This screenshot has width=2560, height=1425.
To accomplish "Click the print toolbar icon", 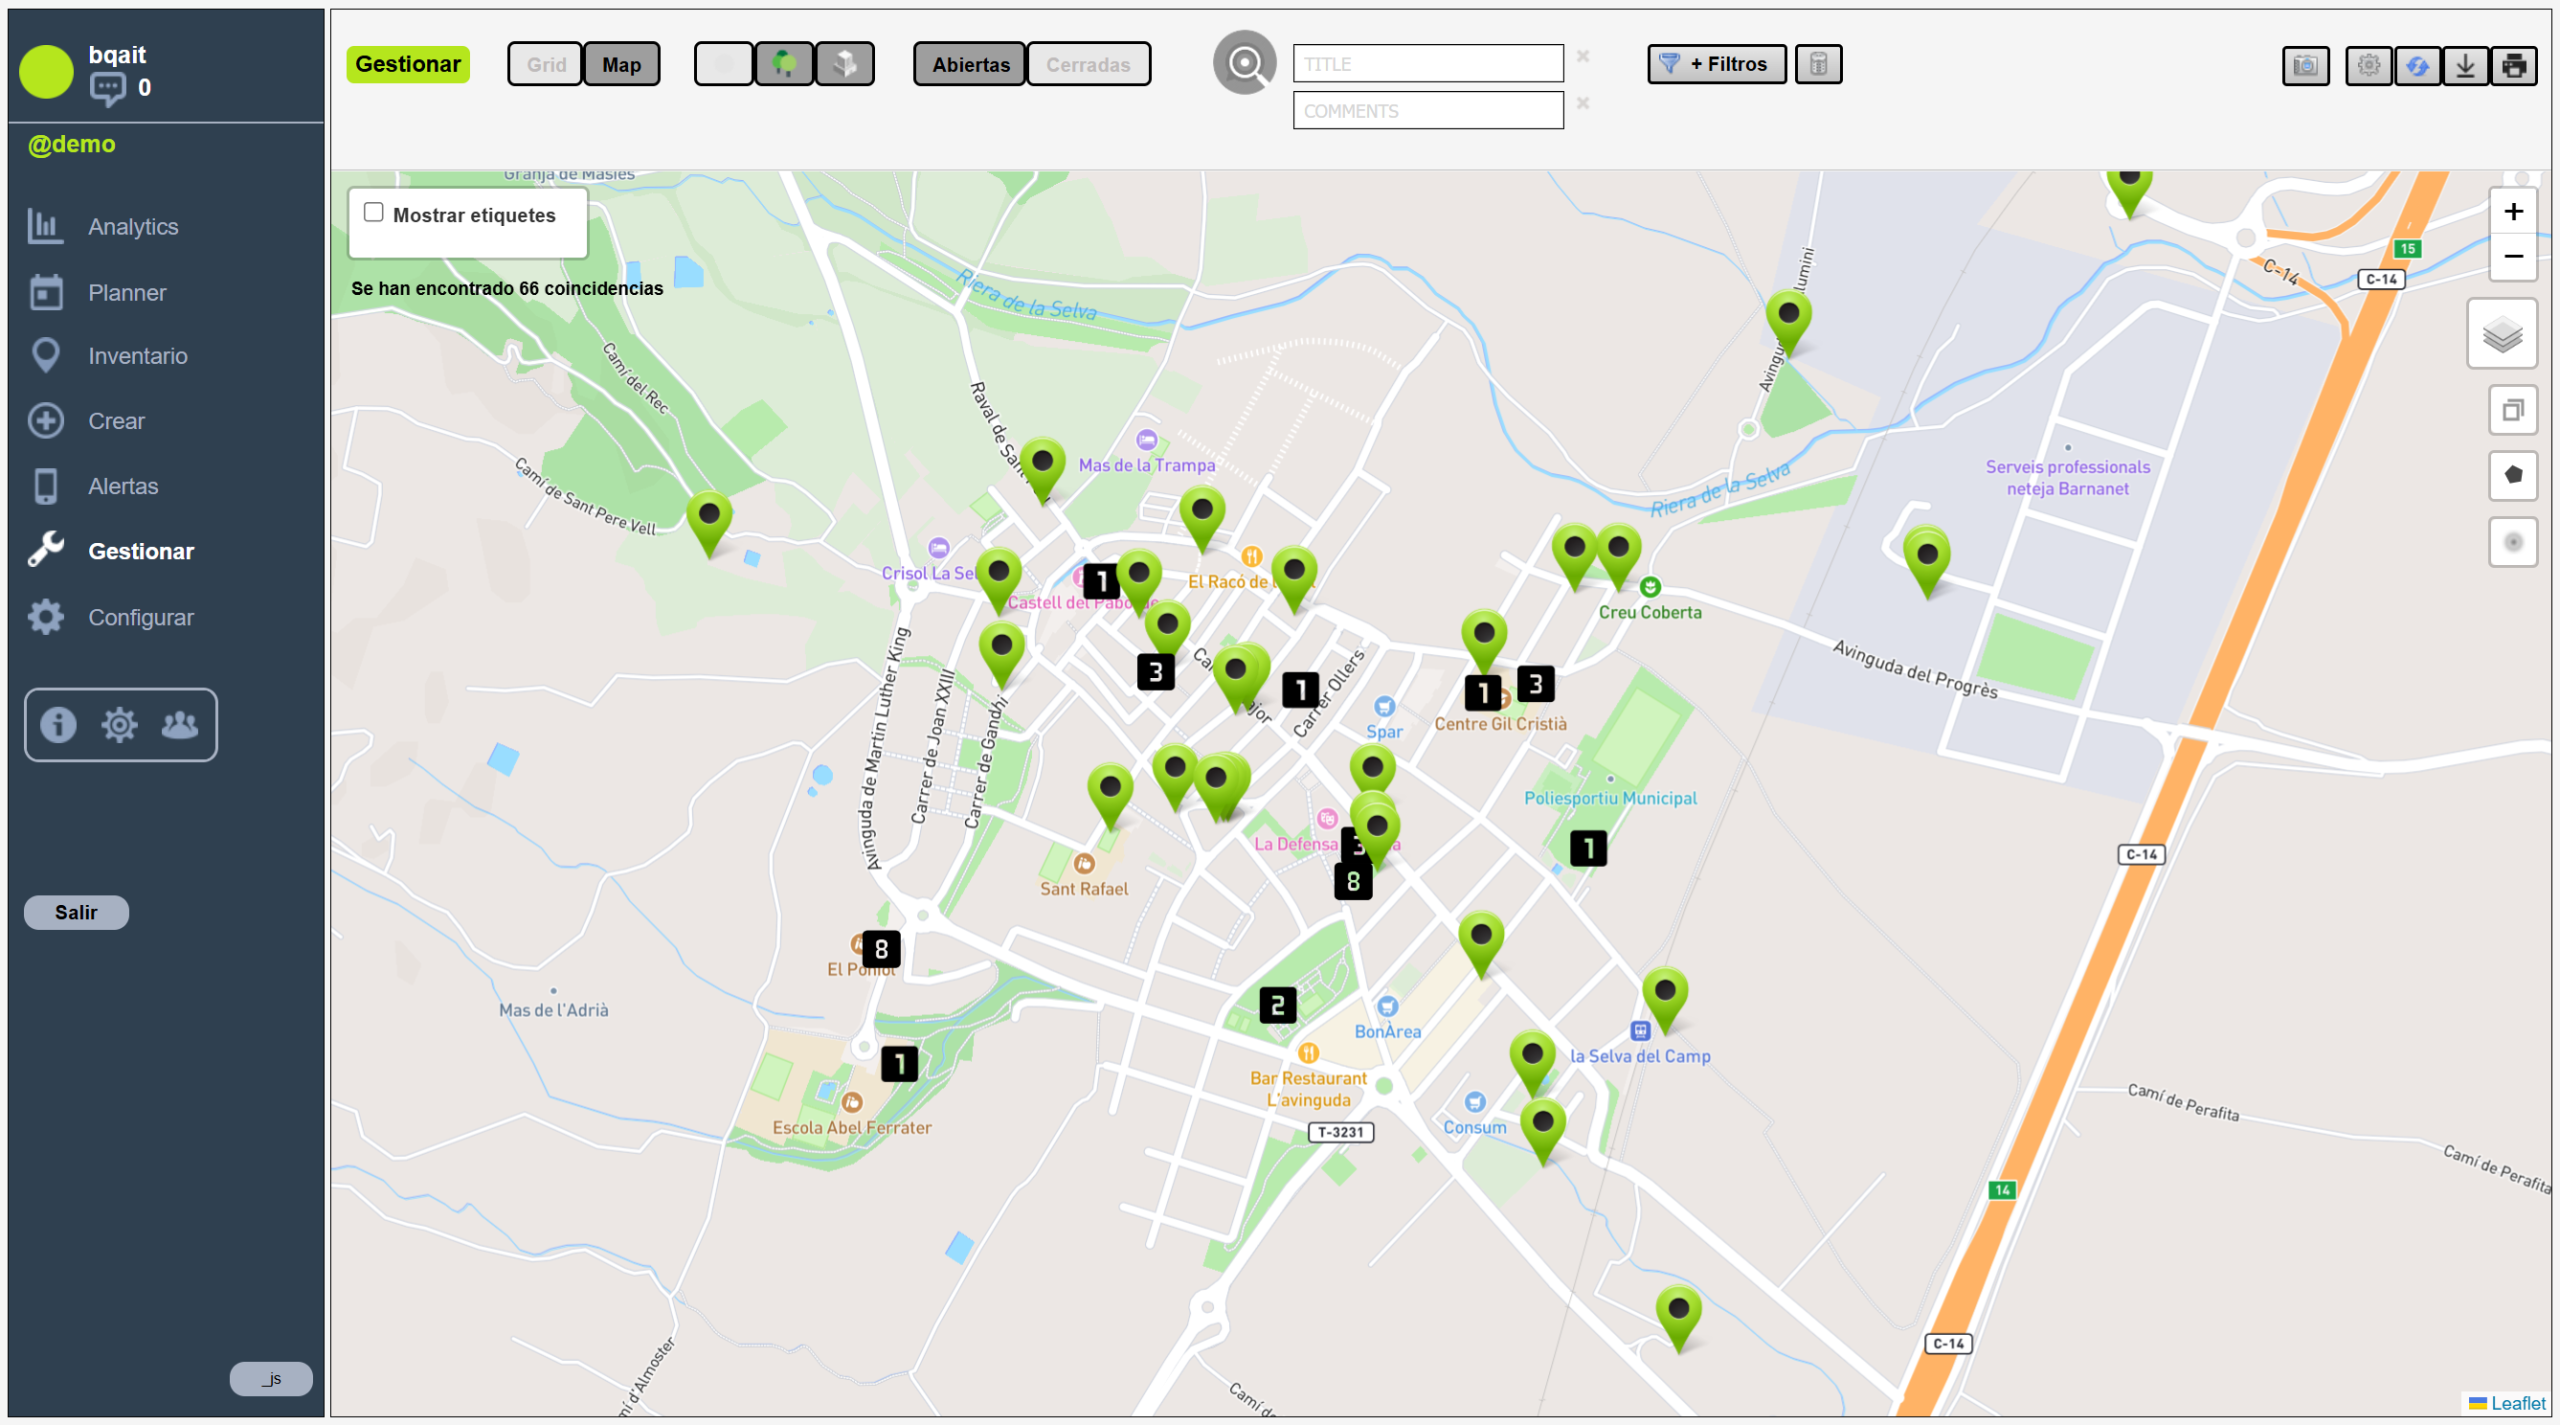I will point(2514,66).
